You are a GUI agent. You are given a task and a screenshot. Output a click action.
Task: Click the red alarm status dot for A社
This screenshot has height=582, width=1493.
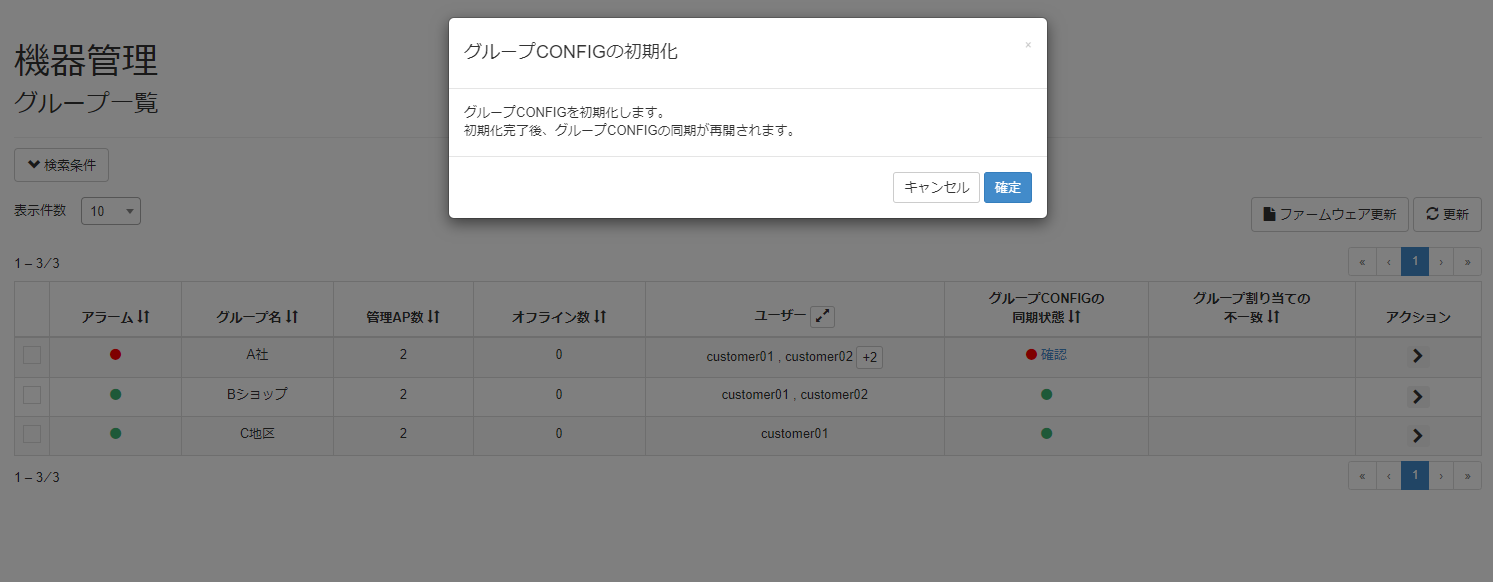(x=114, y=354)
